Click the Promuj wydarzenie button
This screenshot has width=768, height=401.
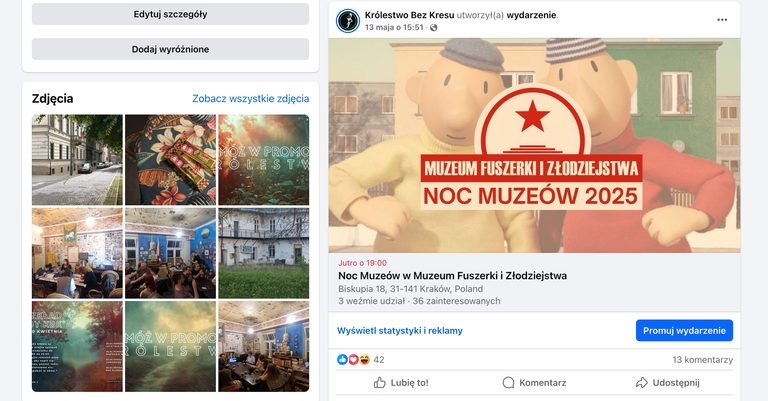tap(684, 330)
